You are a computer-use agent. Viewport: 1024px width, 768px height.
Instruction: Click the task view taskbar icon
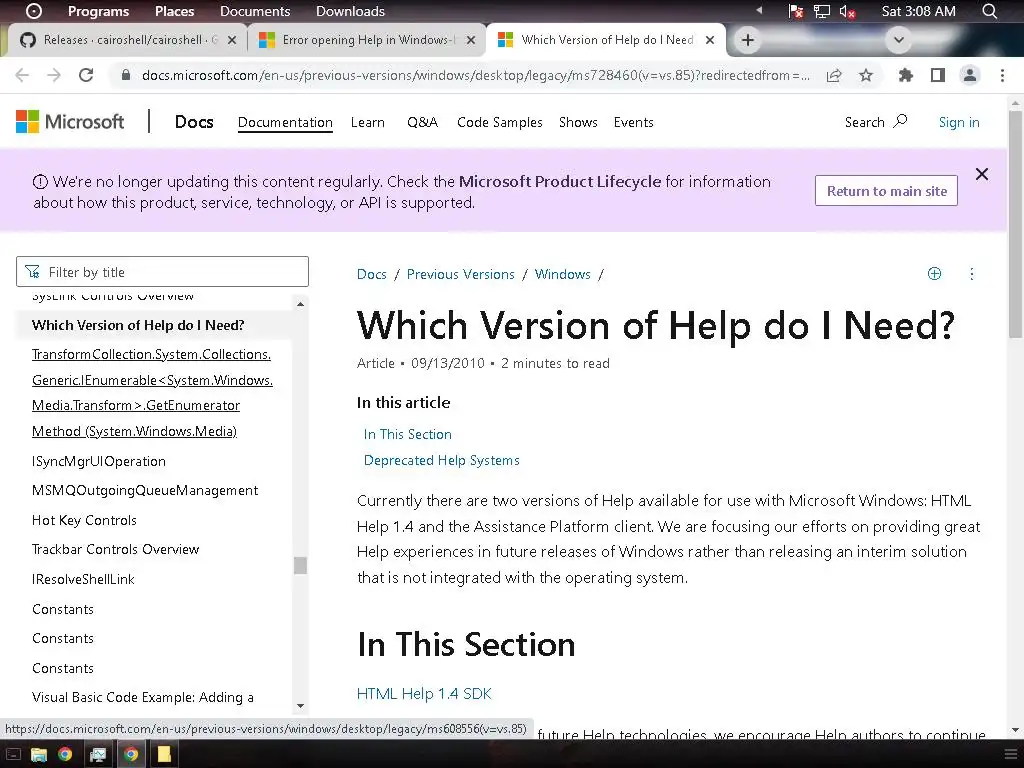tap(12, 754)
